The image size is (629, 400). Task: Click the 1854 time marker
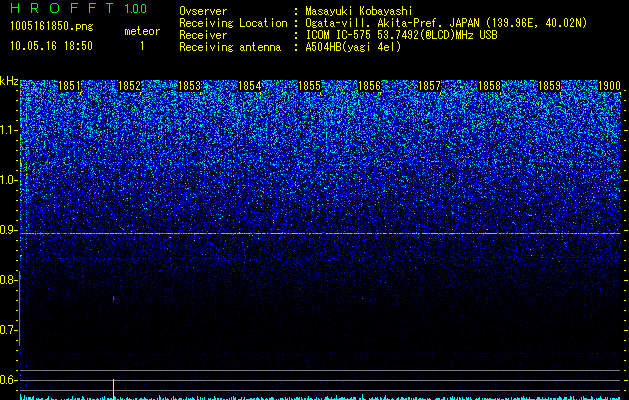(x=250, y=86)
